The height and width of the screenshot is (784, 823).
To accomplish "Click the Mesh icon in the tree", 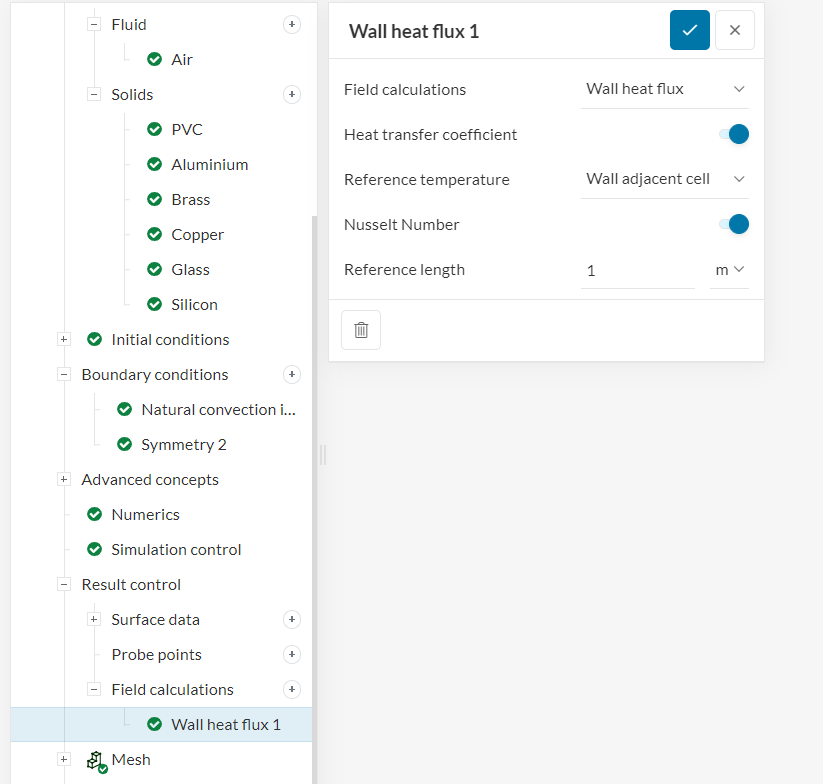I will tap(97, 761).
